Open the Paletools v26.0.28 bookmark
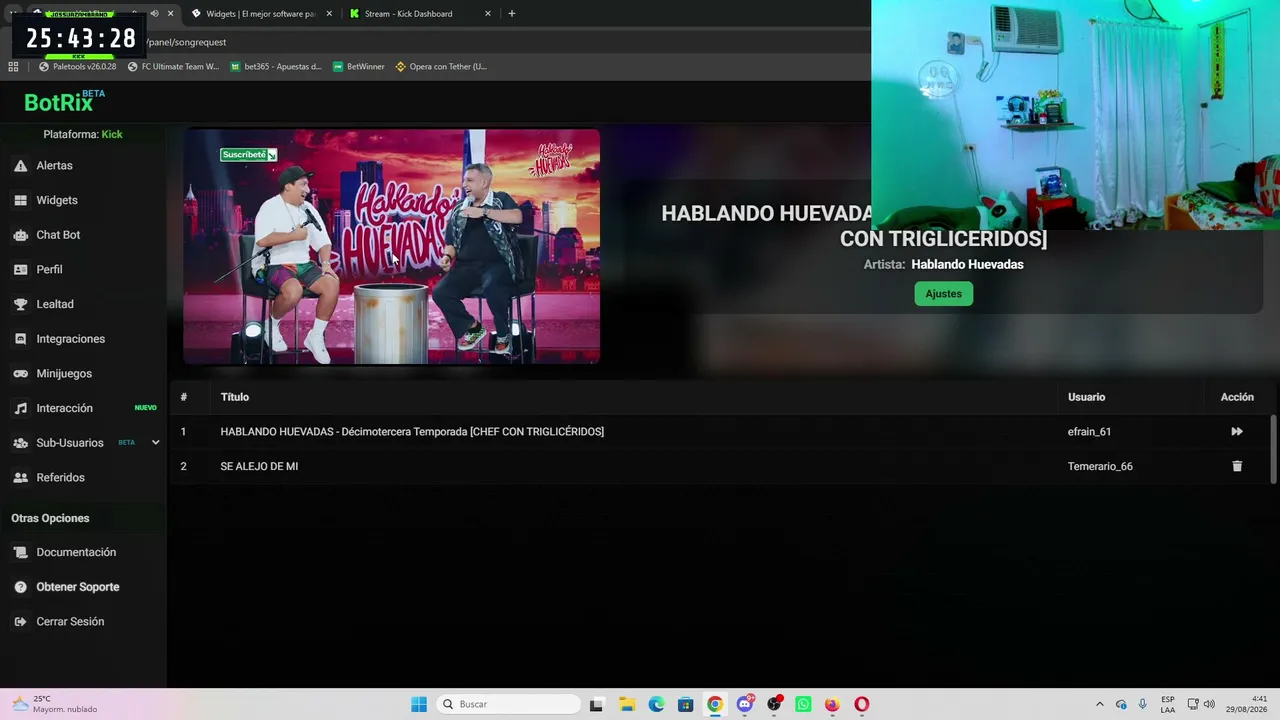Screen dimensions: 1280x720 pos(77,67)
